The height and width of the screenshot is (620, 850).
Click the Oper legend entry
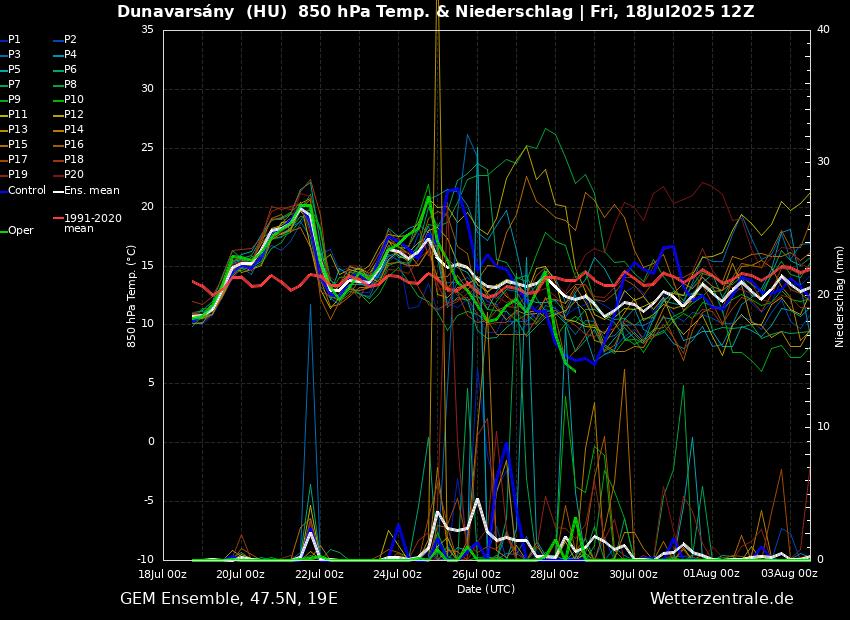(x=20, y=231)
